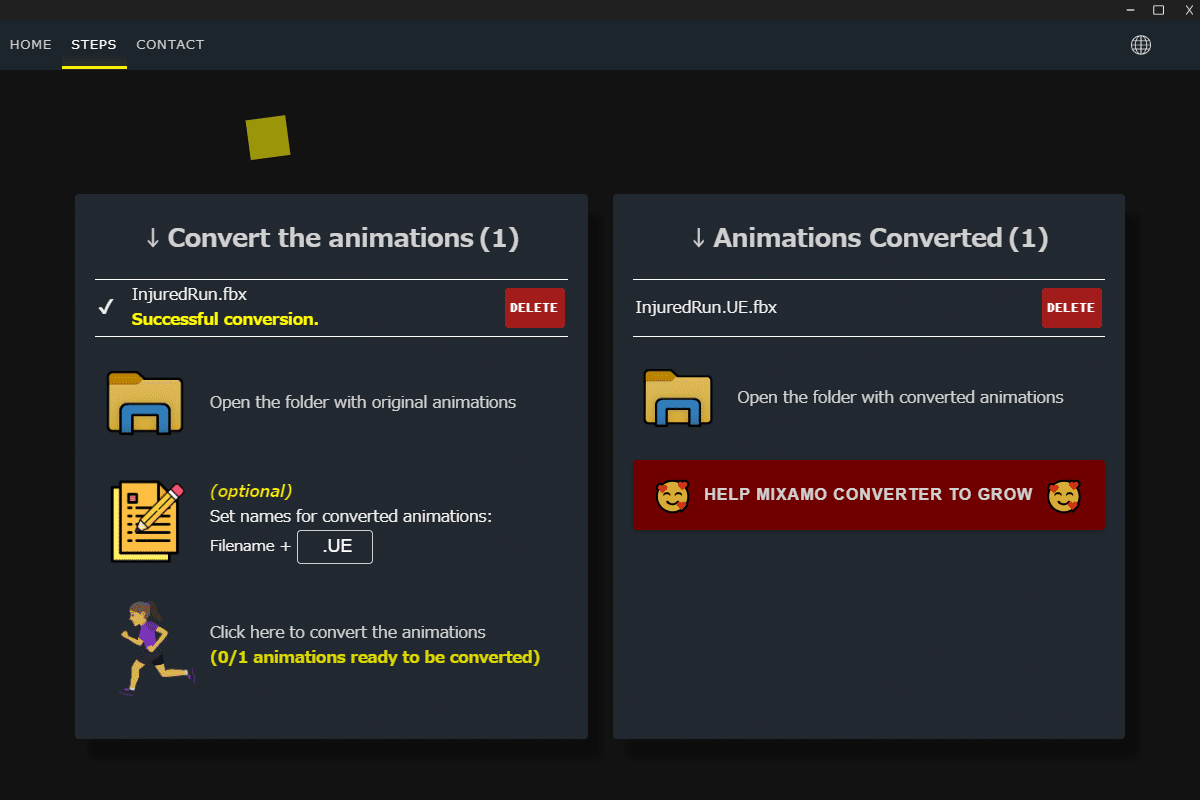1200x800 pixels.
Task: Click 'Click here to convert the animations' text
Action: (x=348, y=632)
